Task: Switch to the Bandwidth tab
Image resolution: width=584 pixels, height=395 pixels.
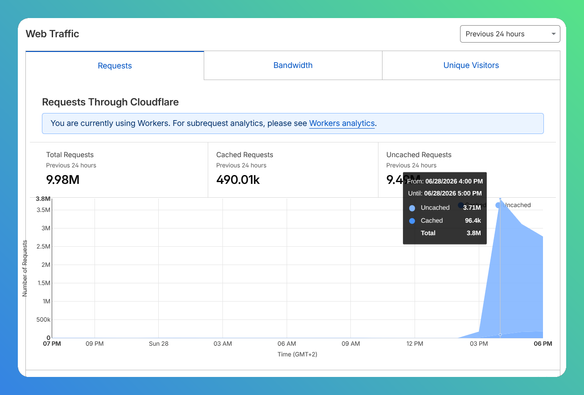Action: pyautogui.click(x=293, y=65)
